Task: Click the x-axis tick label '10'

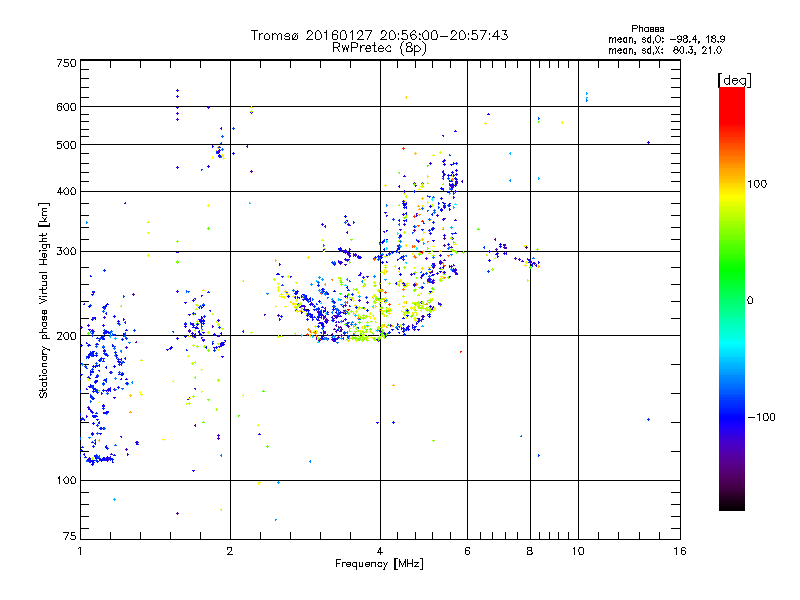Action: pos(578,551)
